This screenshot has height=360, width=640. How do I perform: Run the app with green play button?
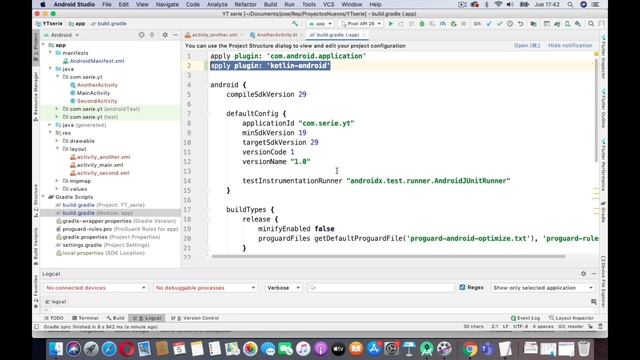(391, 24)
